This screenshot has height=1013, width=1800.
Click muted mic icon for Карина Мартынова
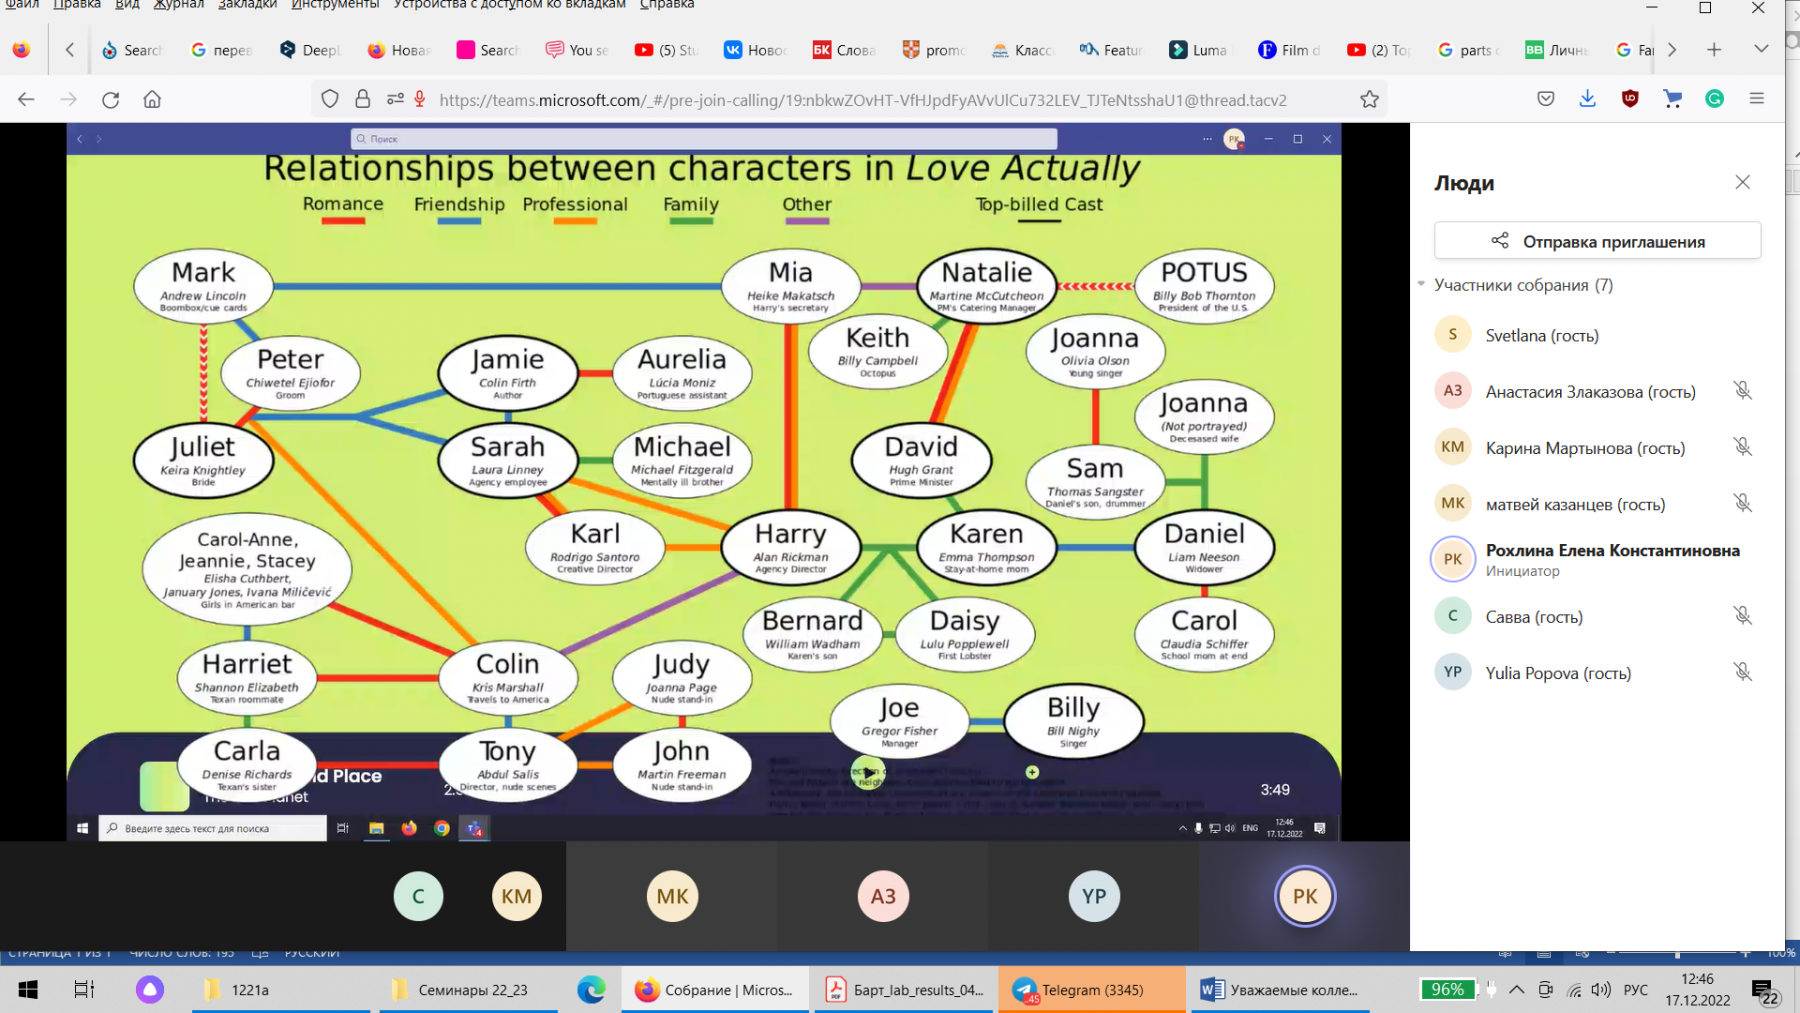point(1742,447)
